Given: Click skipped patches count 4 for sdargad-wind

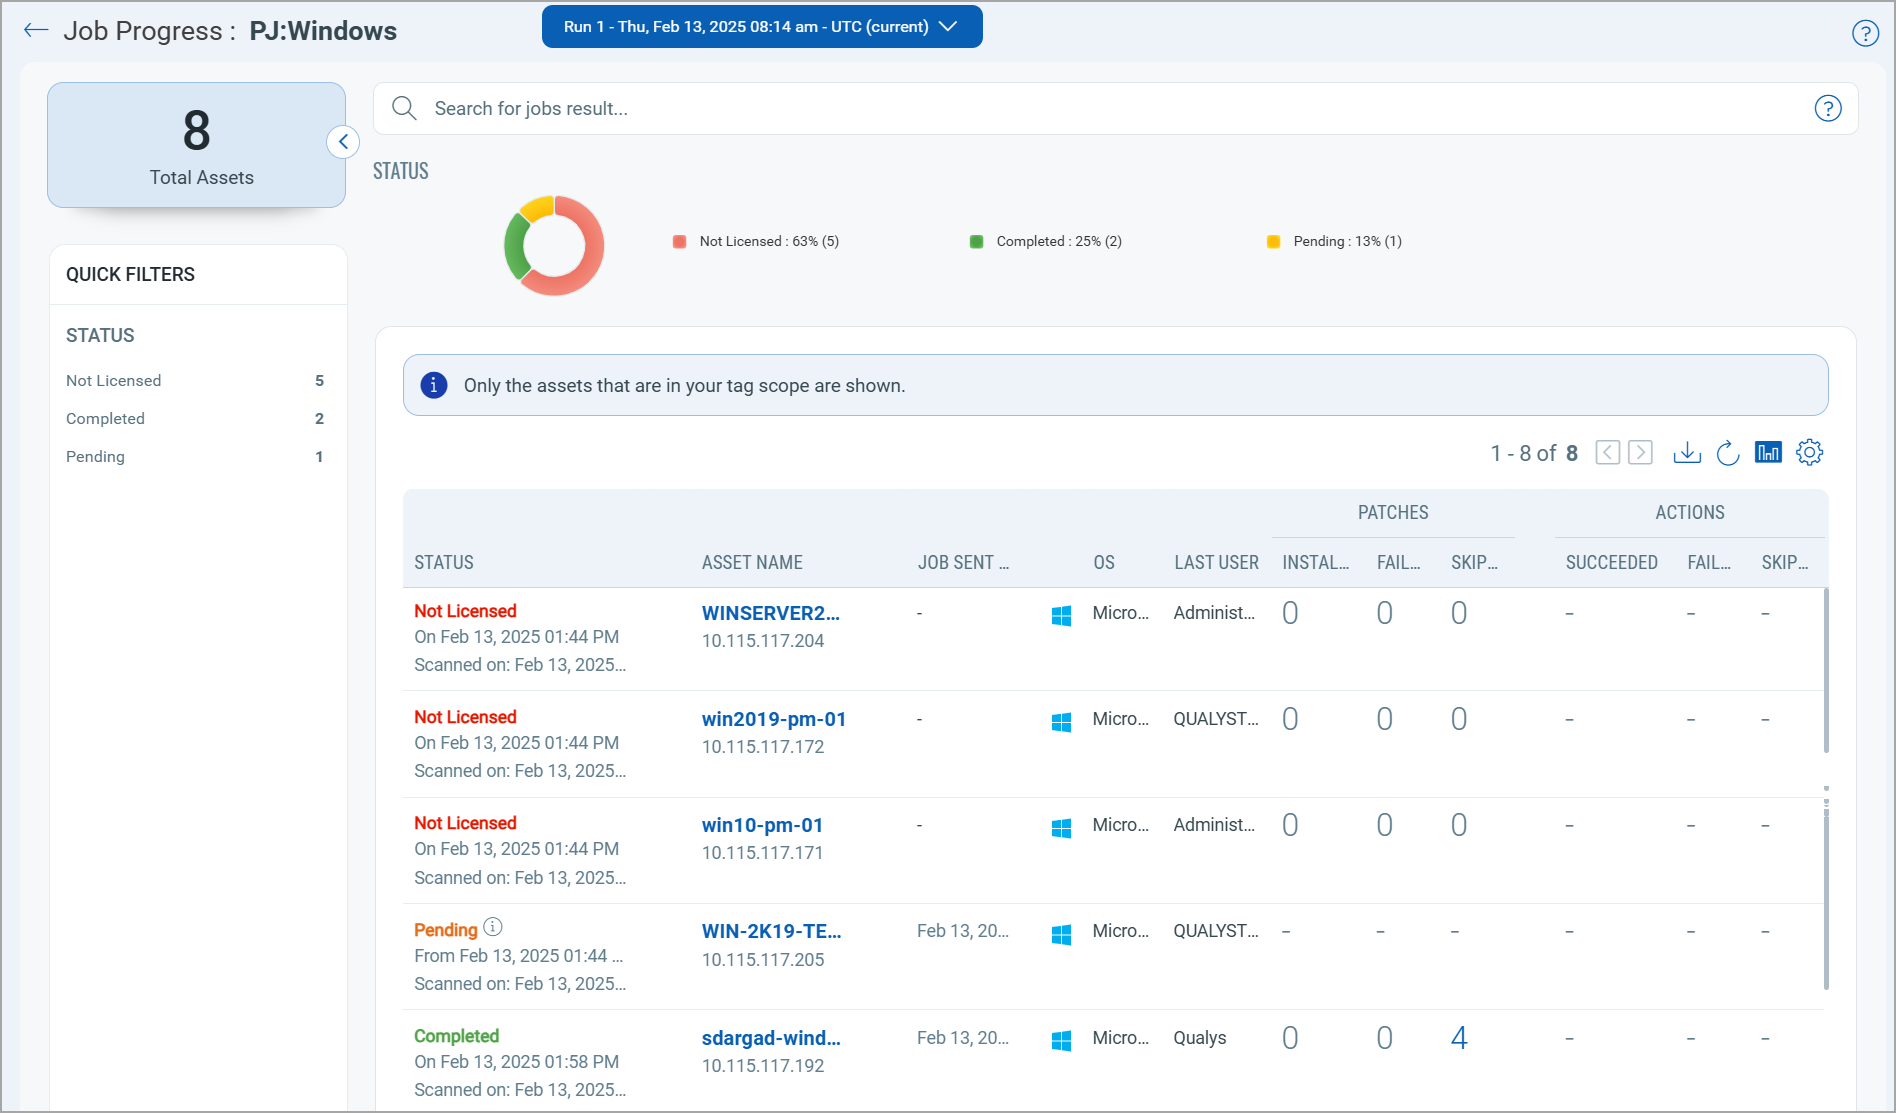Looking at the screenshot, I should click(x=1459, y=1038).
